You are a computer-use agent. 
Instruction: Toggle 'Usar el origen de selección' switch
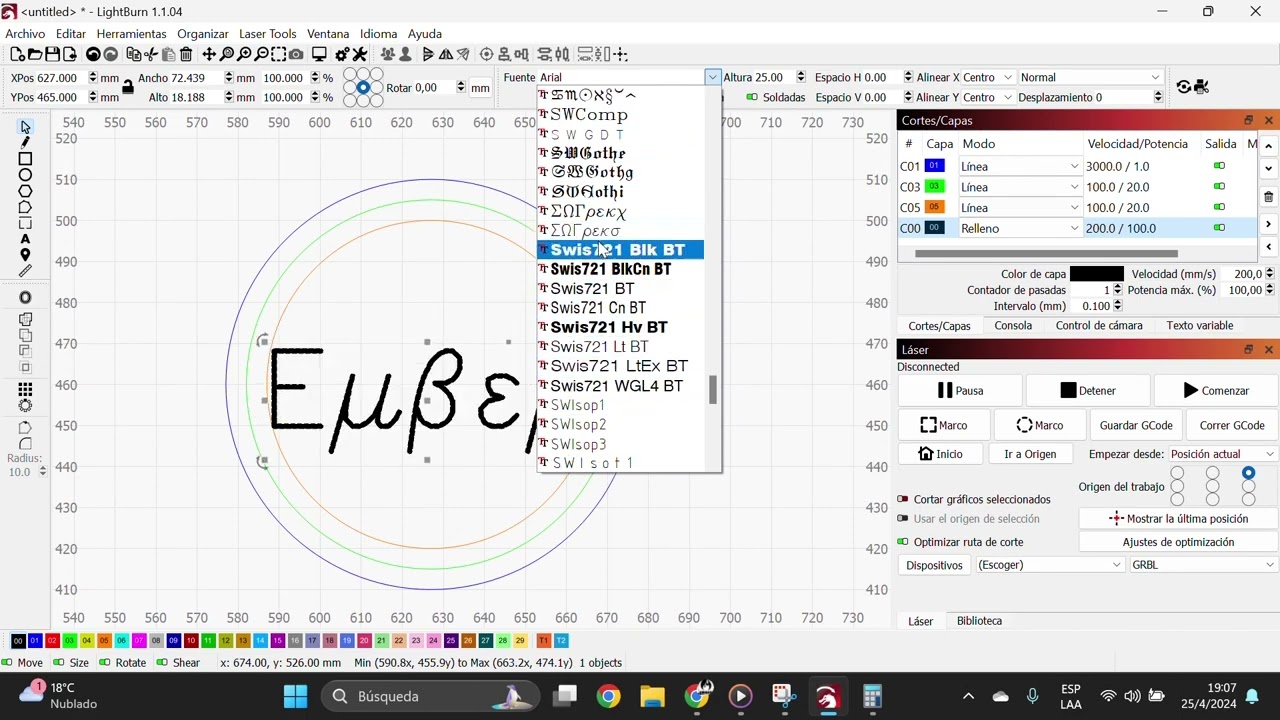coord(903,519)
